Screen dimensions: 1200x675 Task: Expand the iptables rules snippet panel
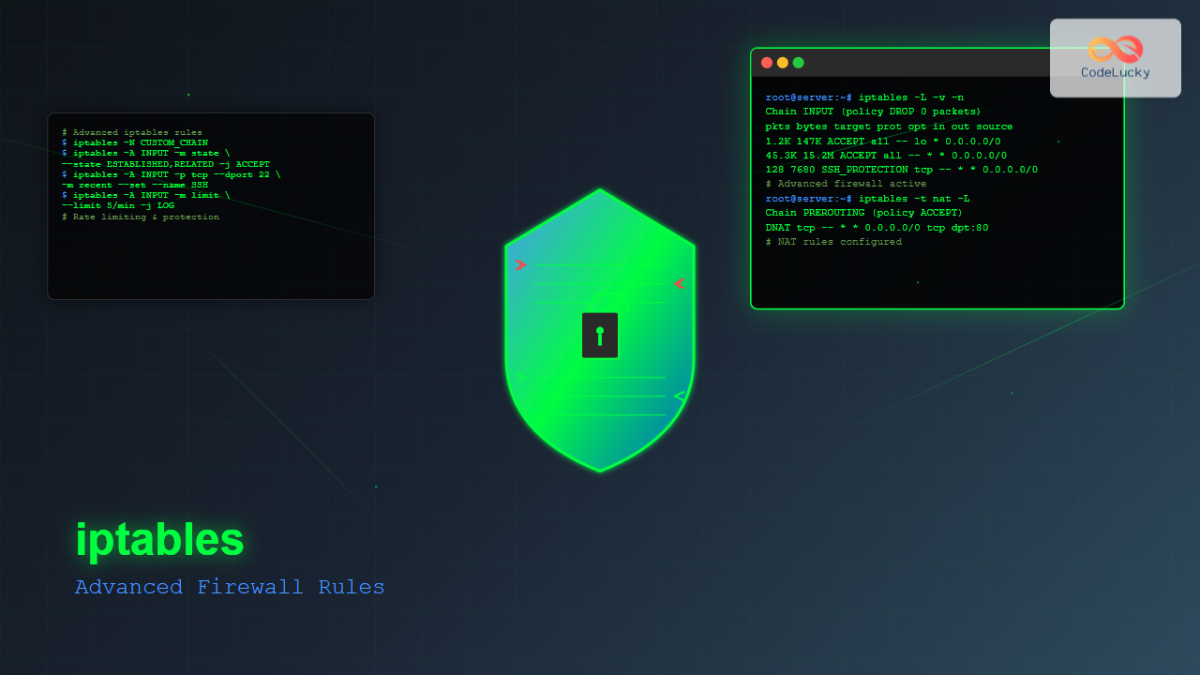[210, 205]
